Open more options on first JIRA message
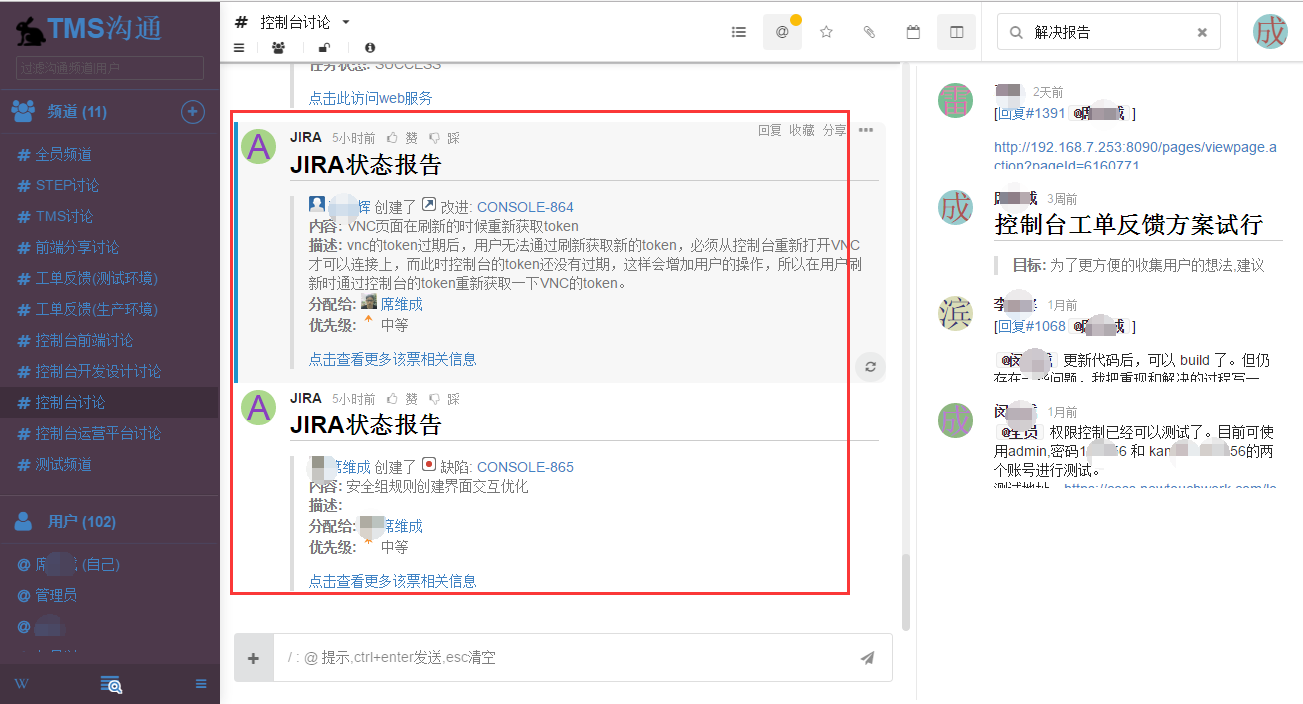 866,130
